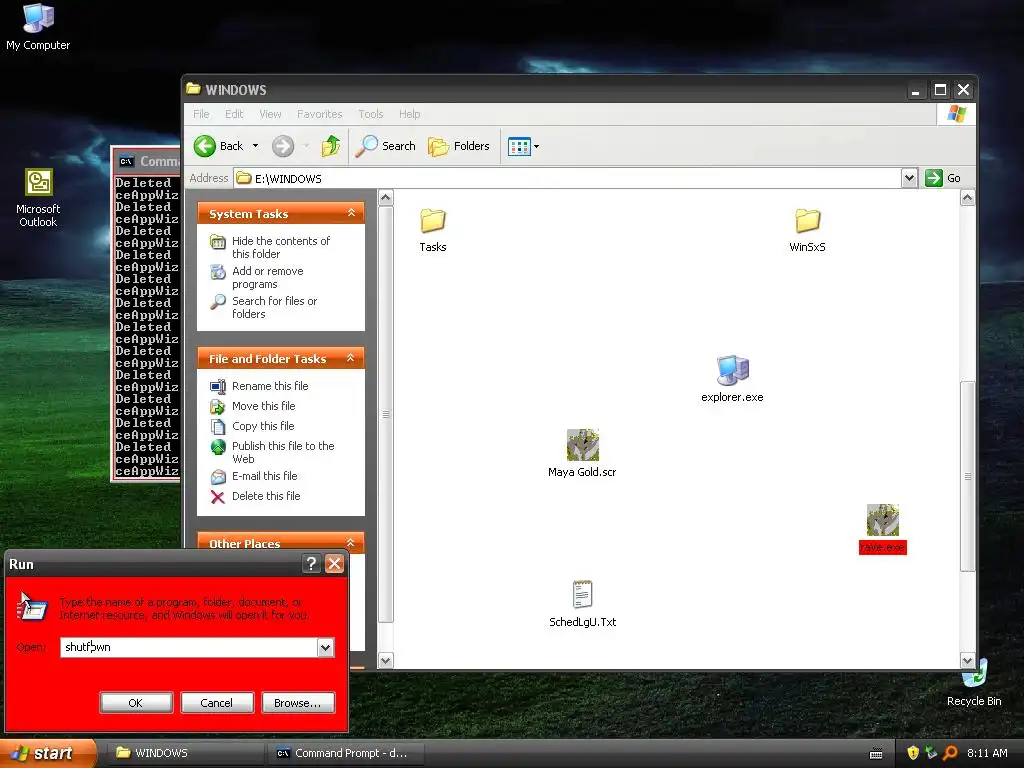Switch to WINDOWS taskbar button
The width and height of the screenshot is (1024, 768).
coord(184,753)
